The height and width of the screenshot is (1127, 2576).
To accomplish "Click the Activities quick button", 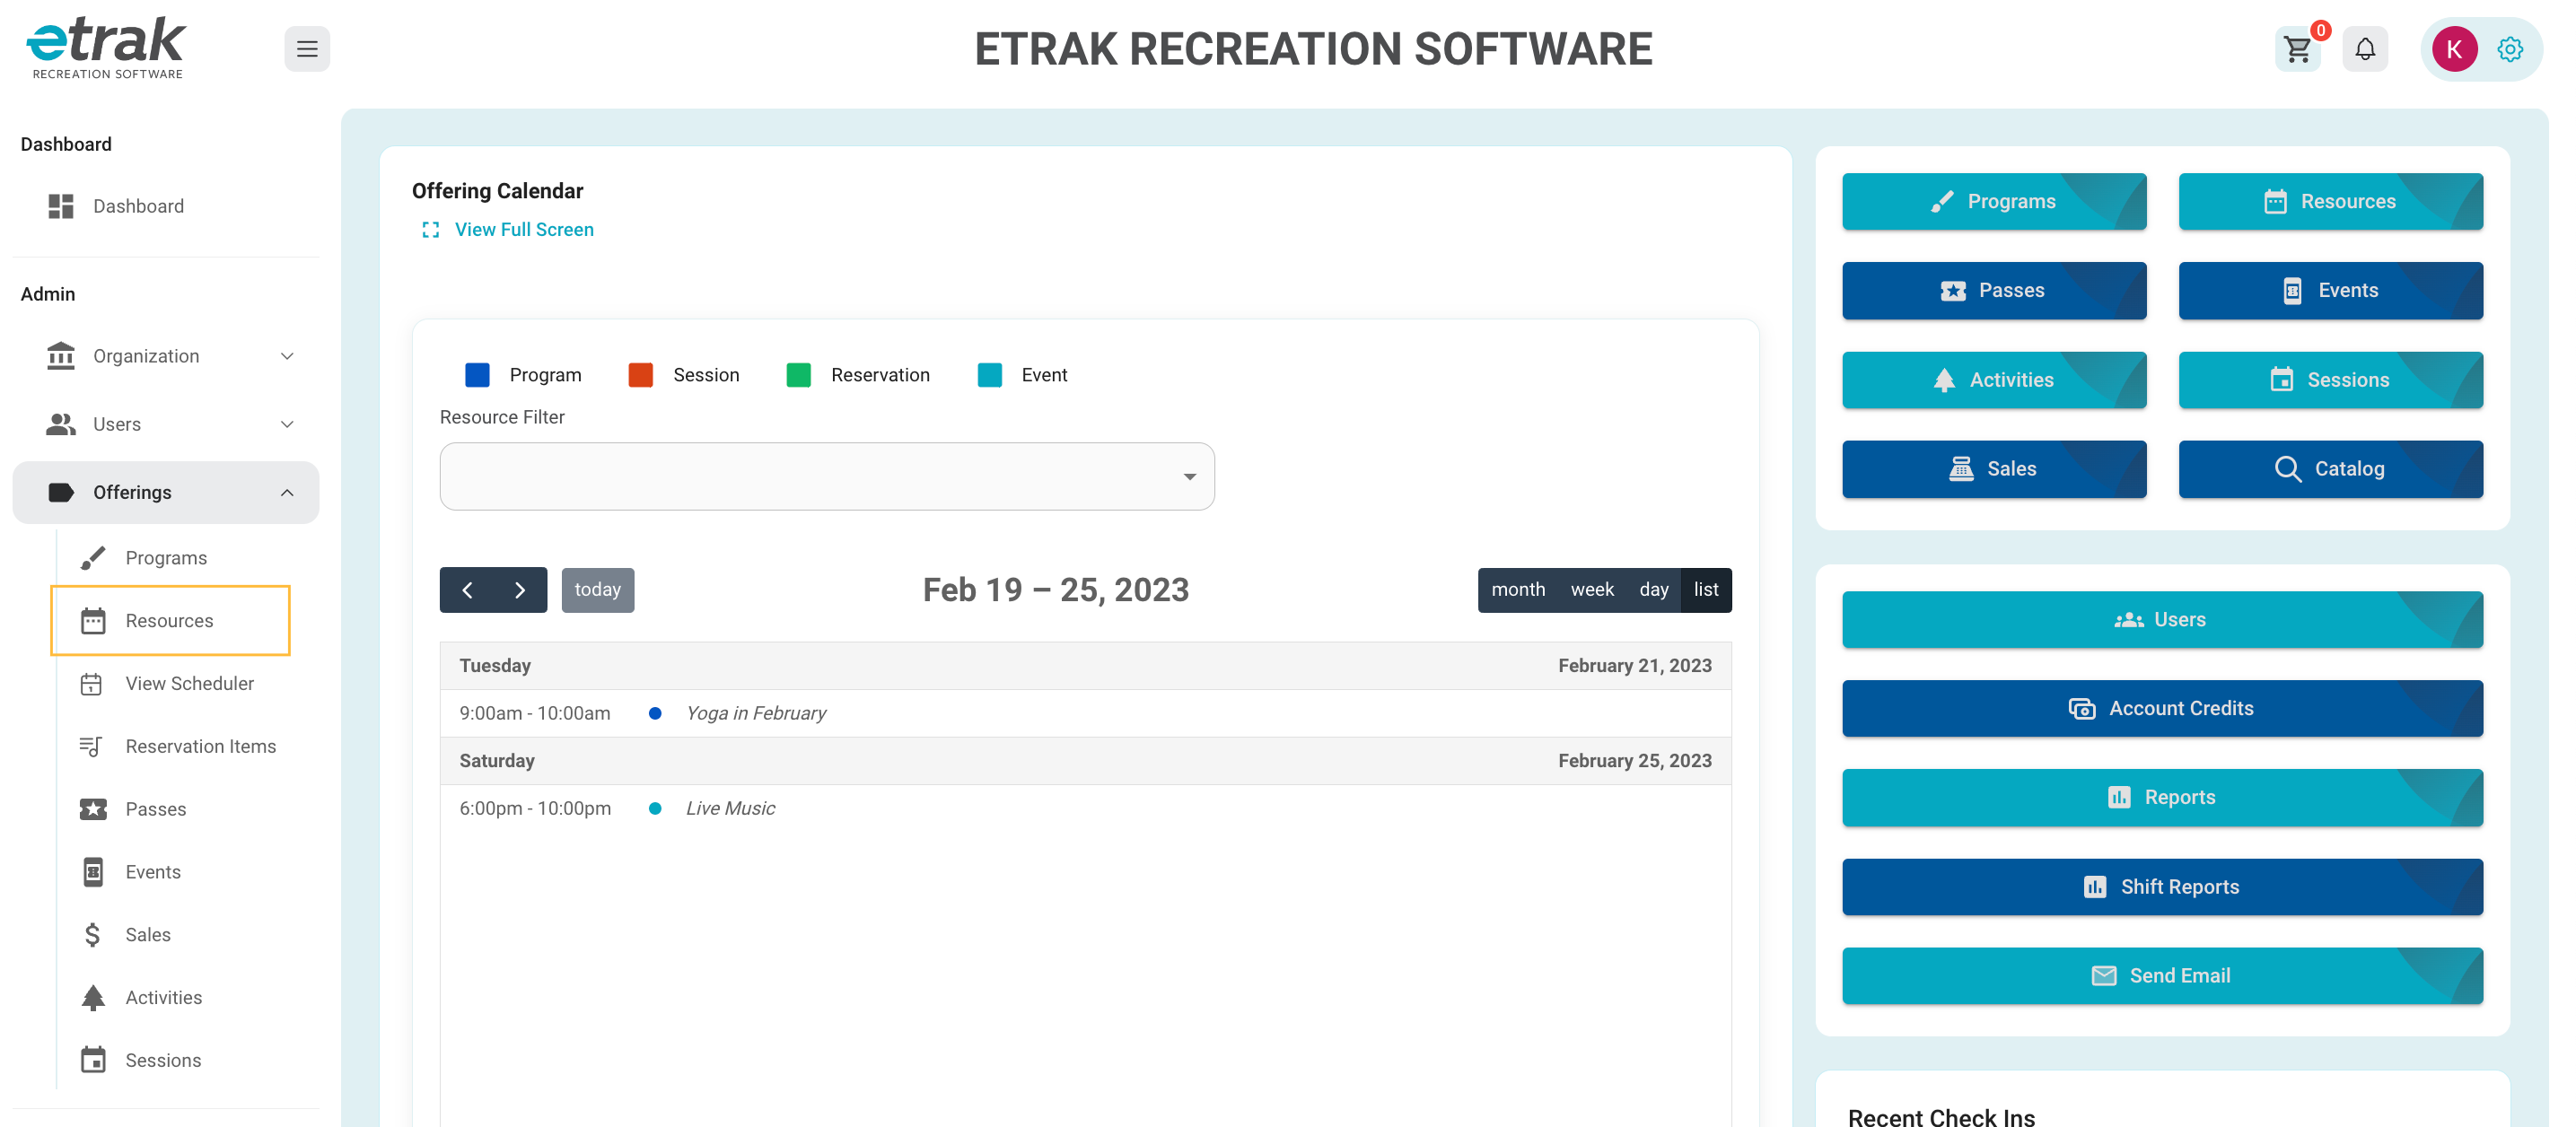I will coord(1994,380).
